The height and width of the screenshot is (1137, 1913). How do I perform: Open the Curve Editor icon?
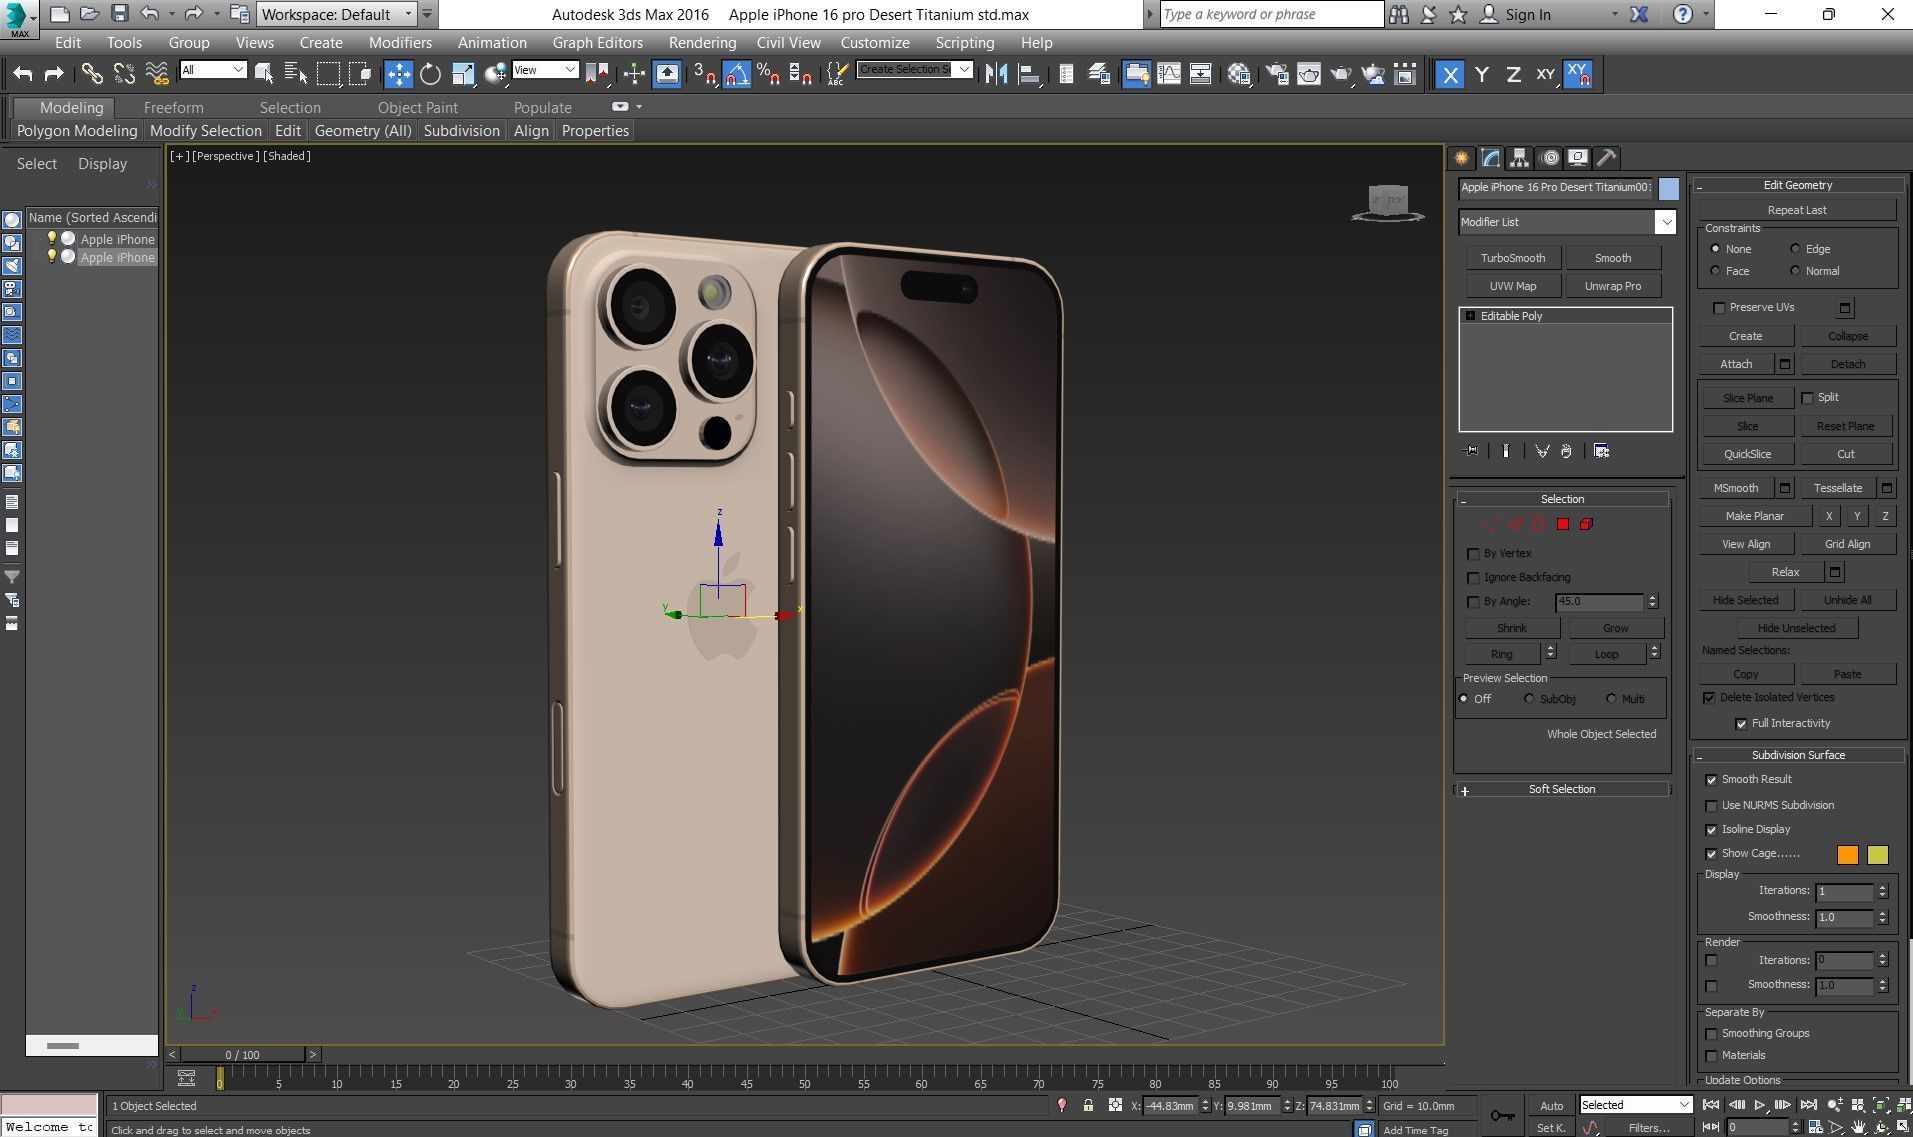(1169, 74)
